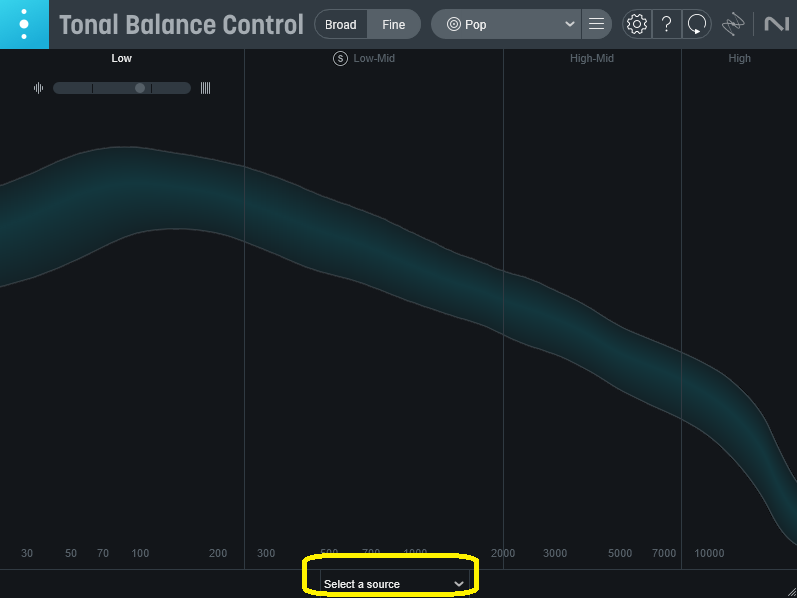This screenshot has width=797, height=598.
Task: Open settings with the gear icon
Action: pos(637,24)
